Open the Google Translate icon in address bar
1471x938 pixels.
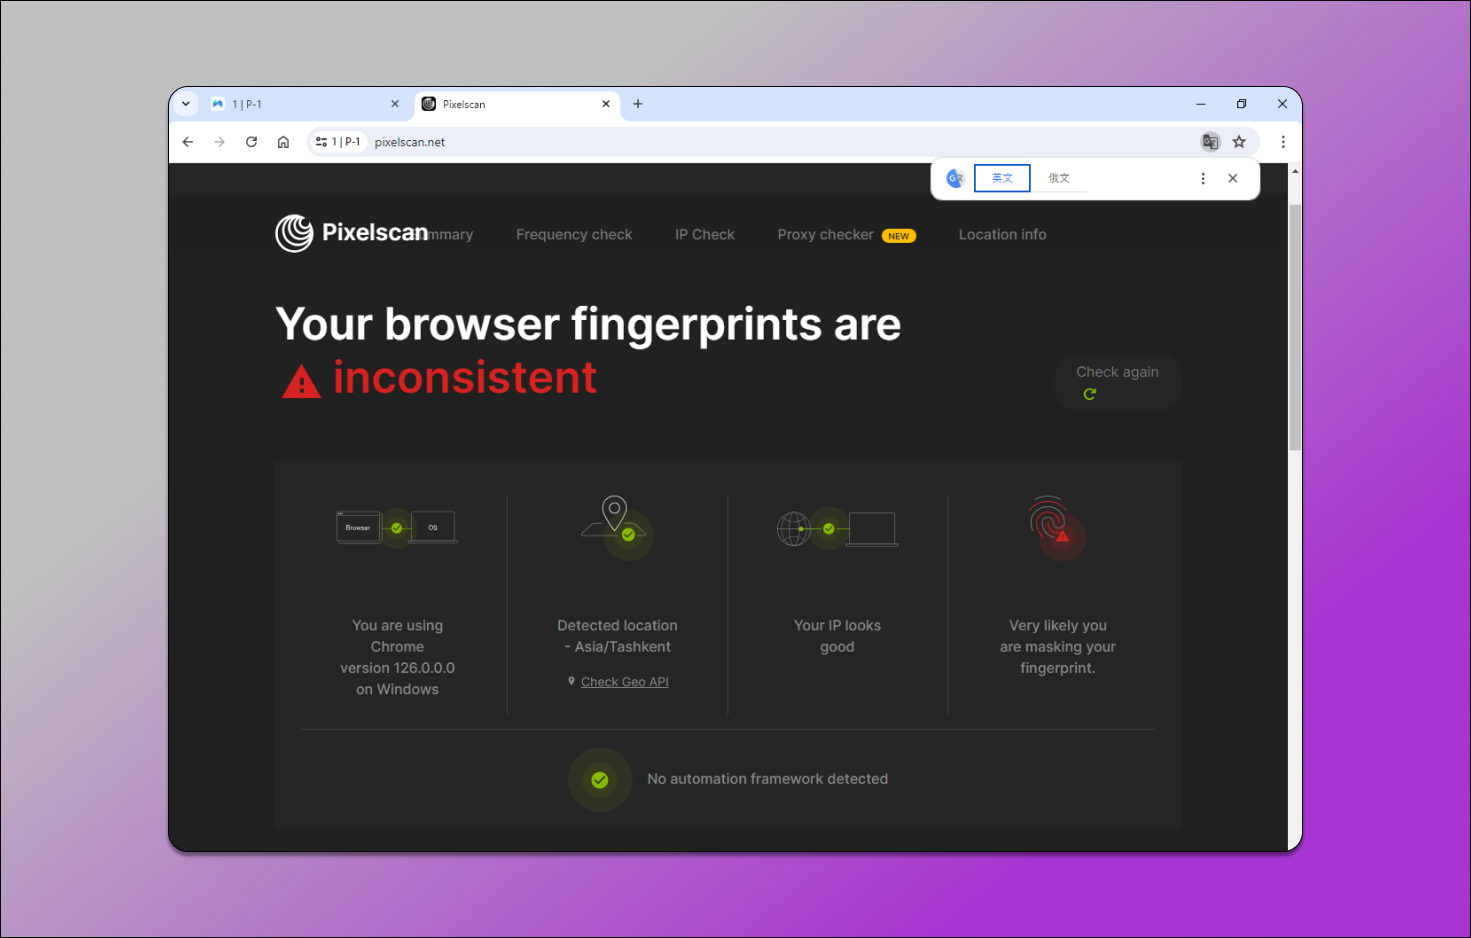click(1210, 142)
